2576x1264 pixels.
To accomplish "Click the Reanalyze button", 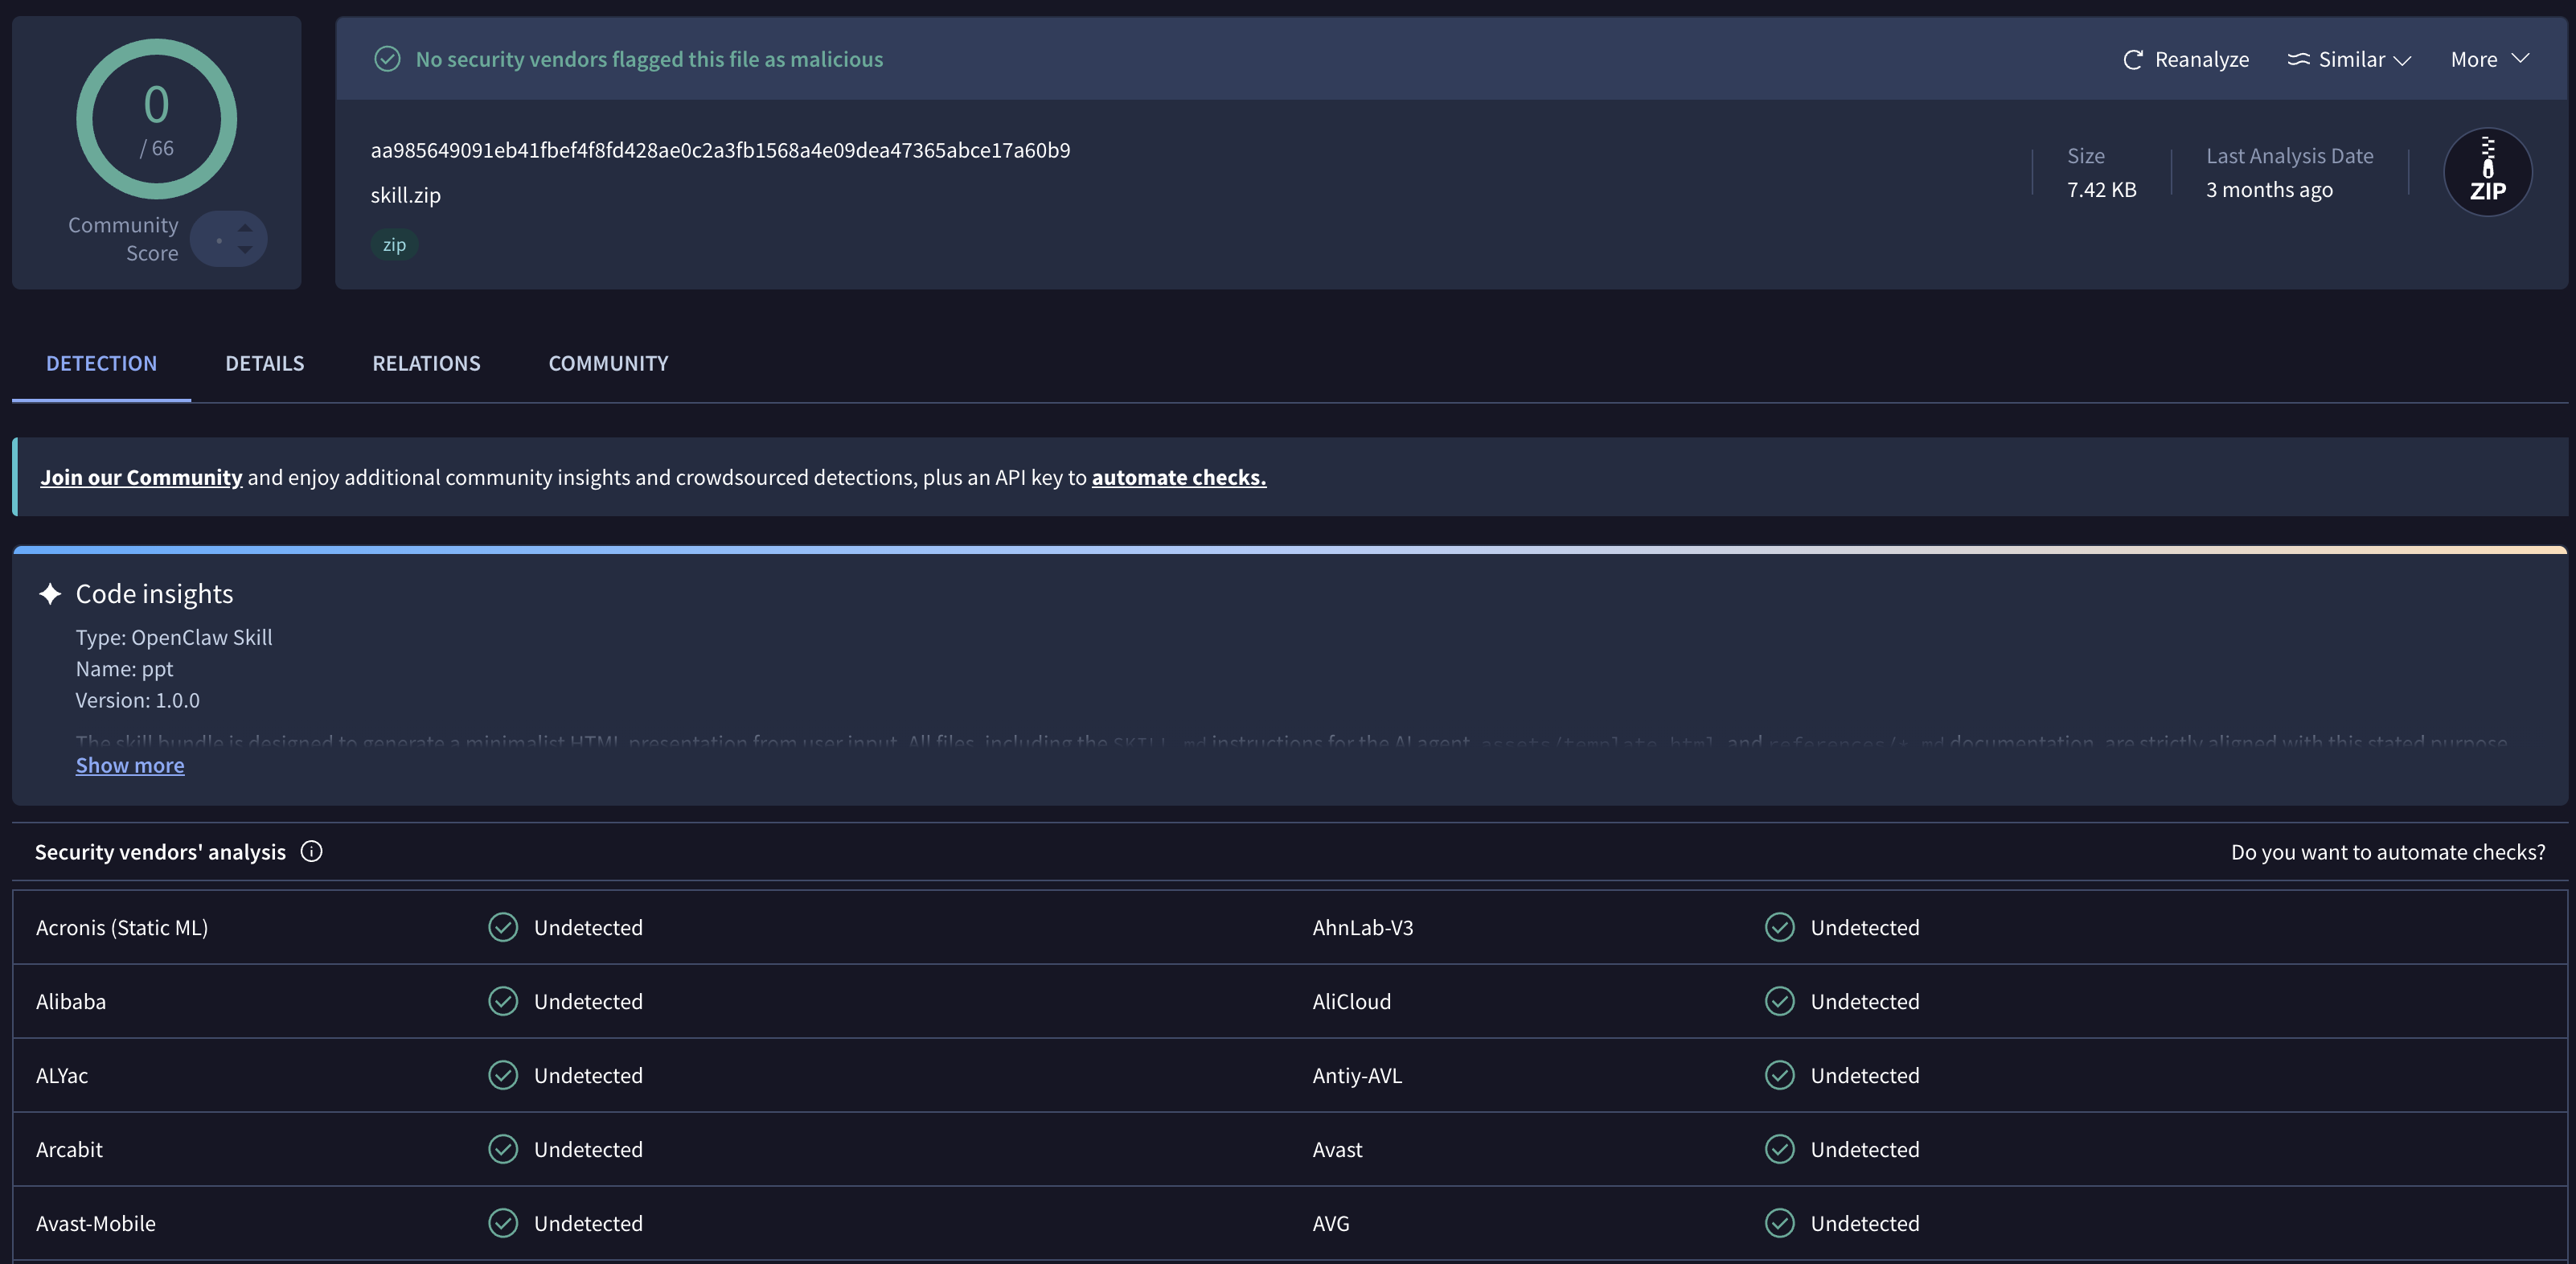I will click(x=2186, y=59).
